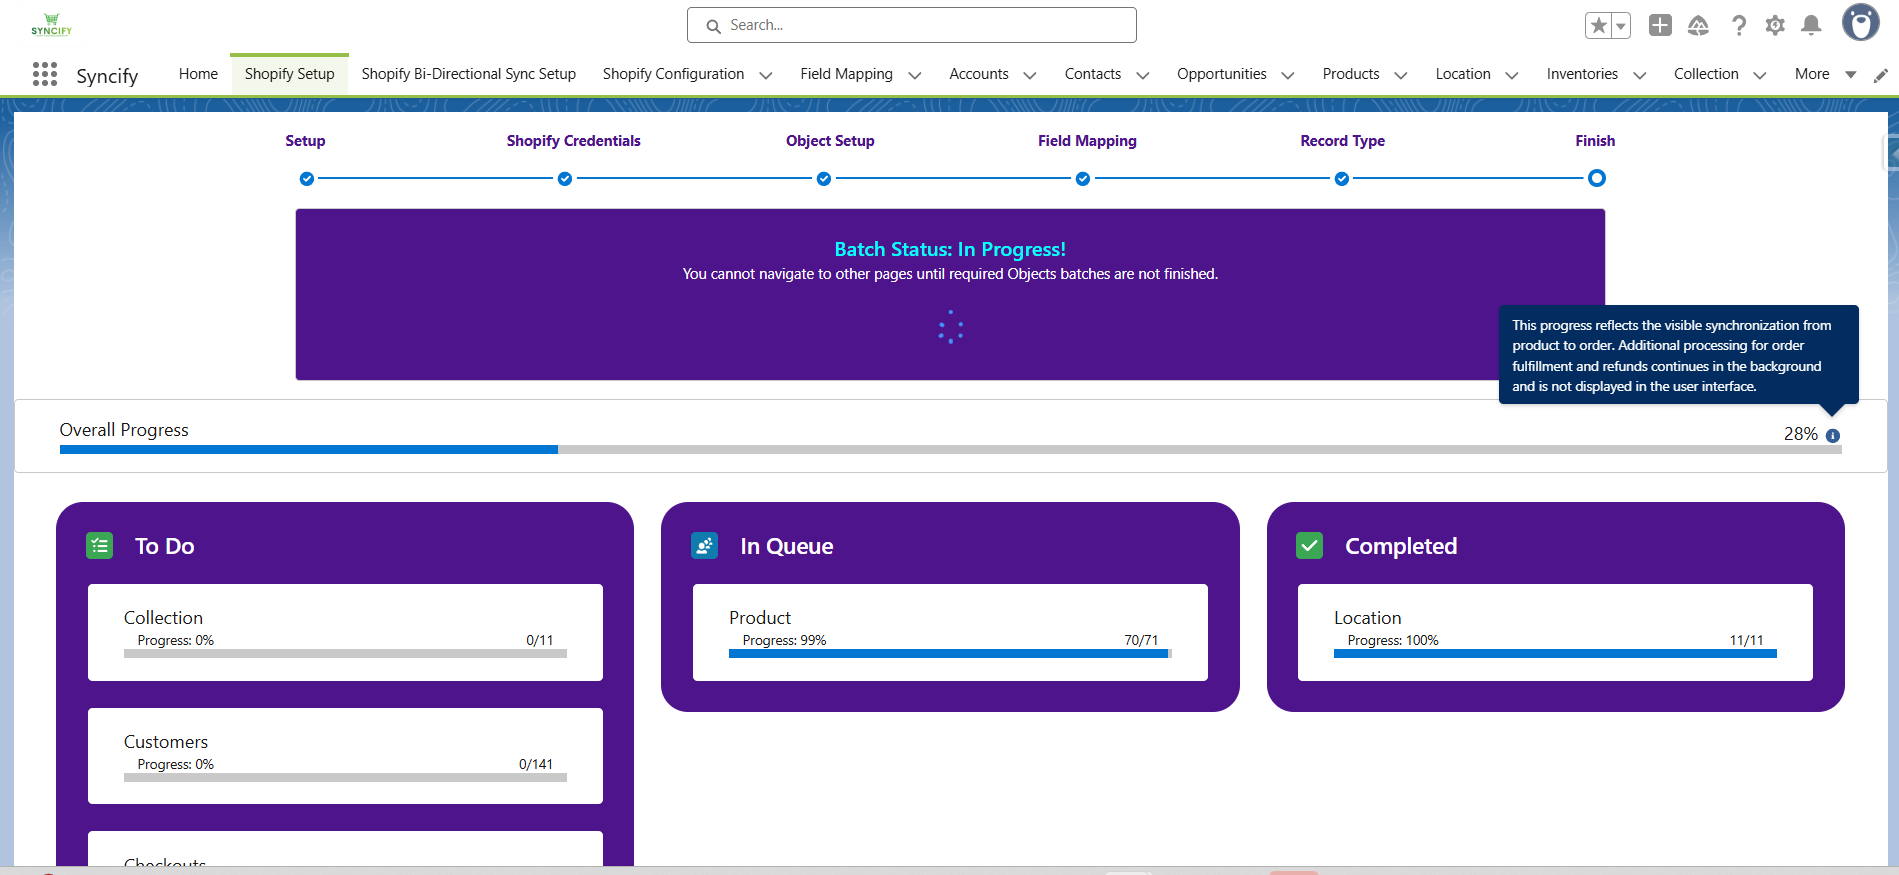Open the Contacts tab
This screenshot has height=875, width=1899.
[1093, 74]
